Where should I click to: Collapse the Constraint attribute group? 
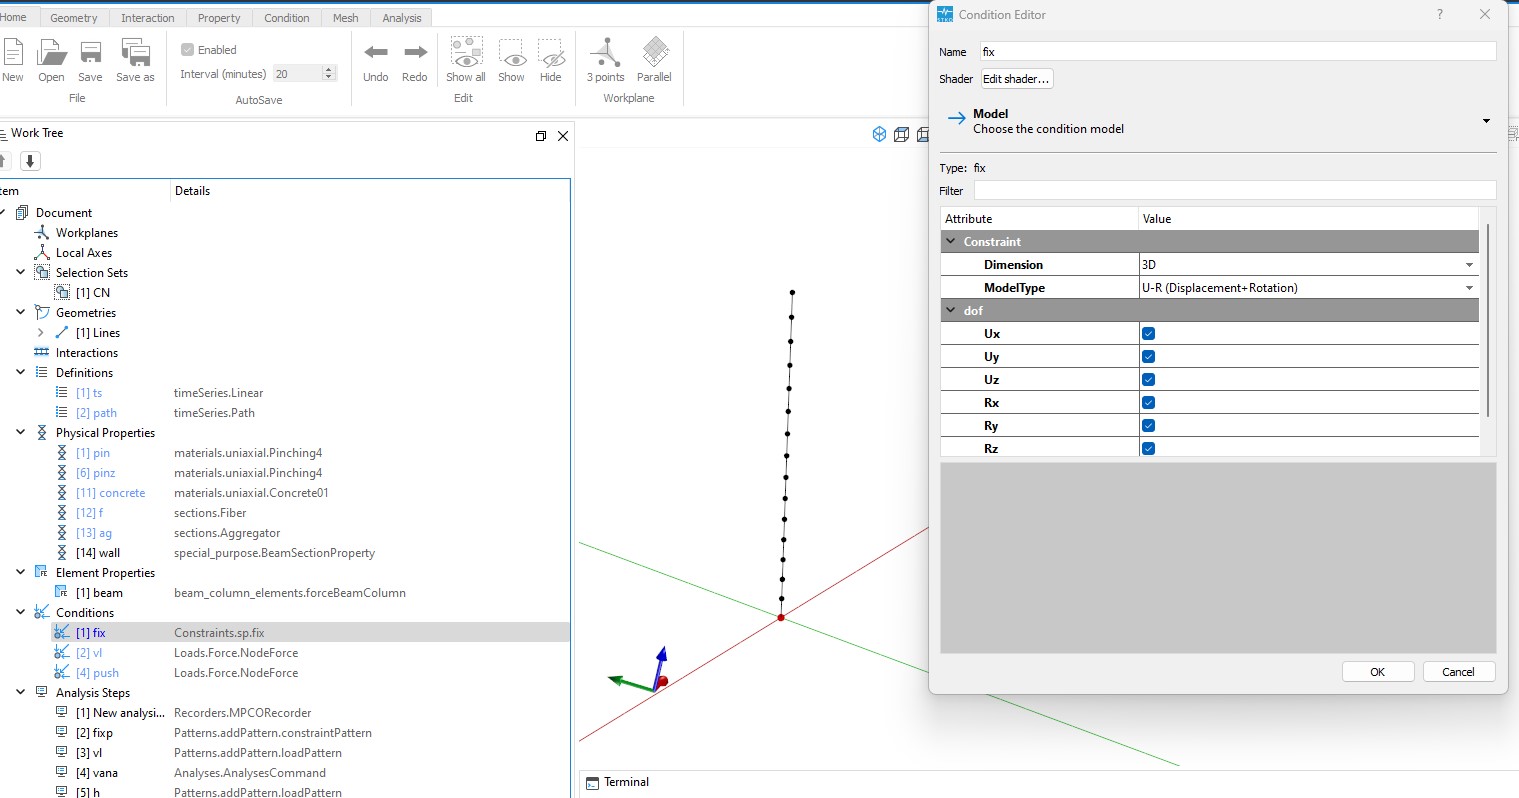tap(951, 242)
